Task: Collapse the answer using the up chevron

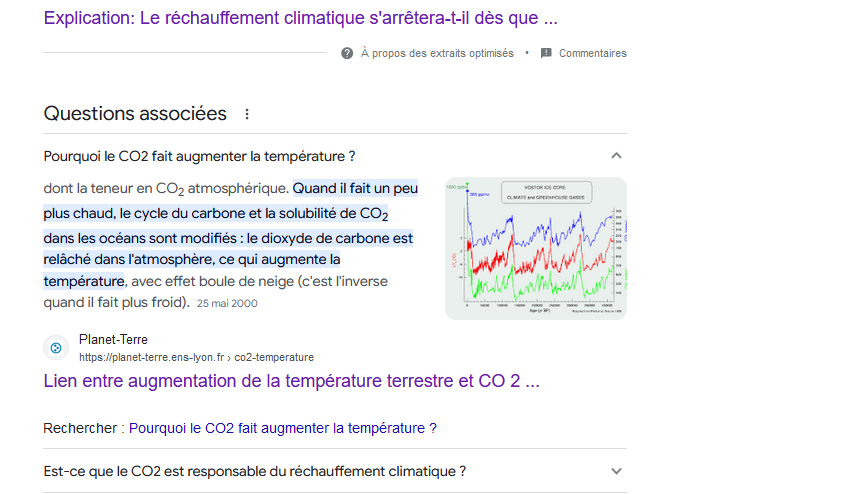Action: point(616,156)
